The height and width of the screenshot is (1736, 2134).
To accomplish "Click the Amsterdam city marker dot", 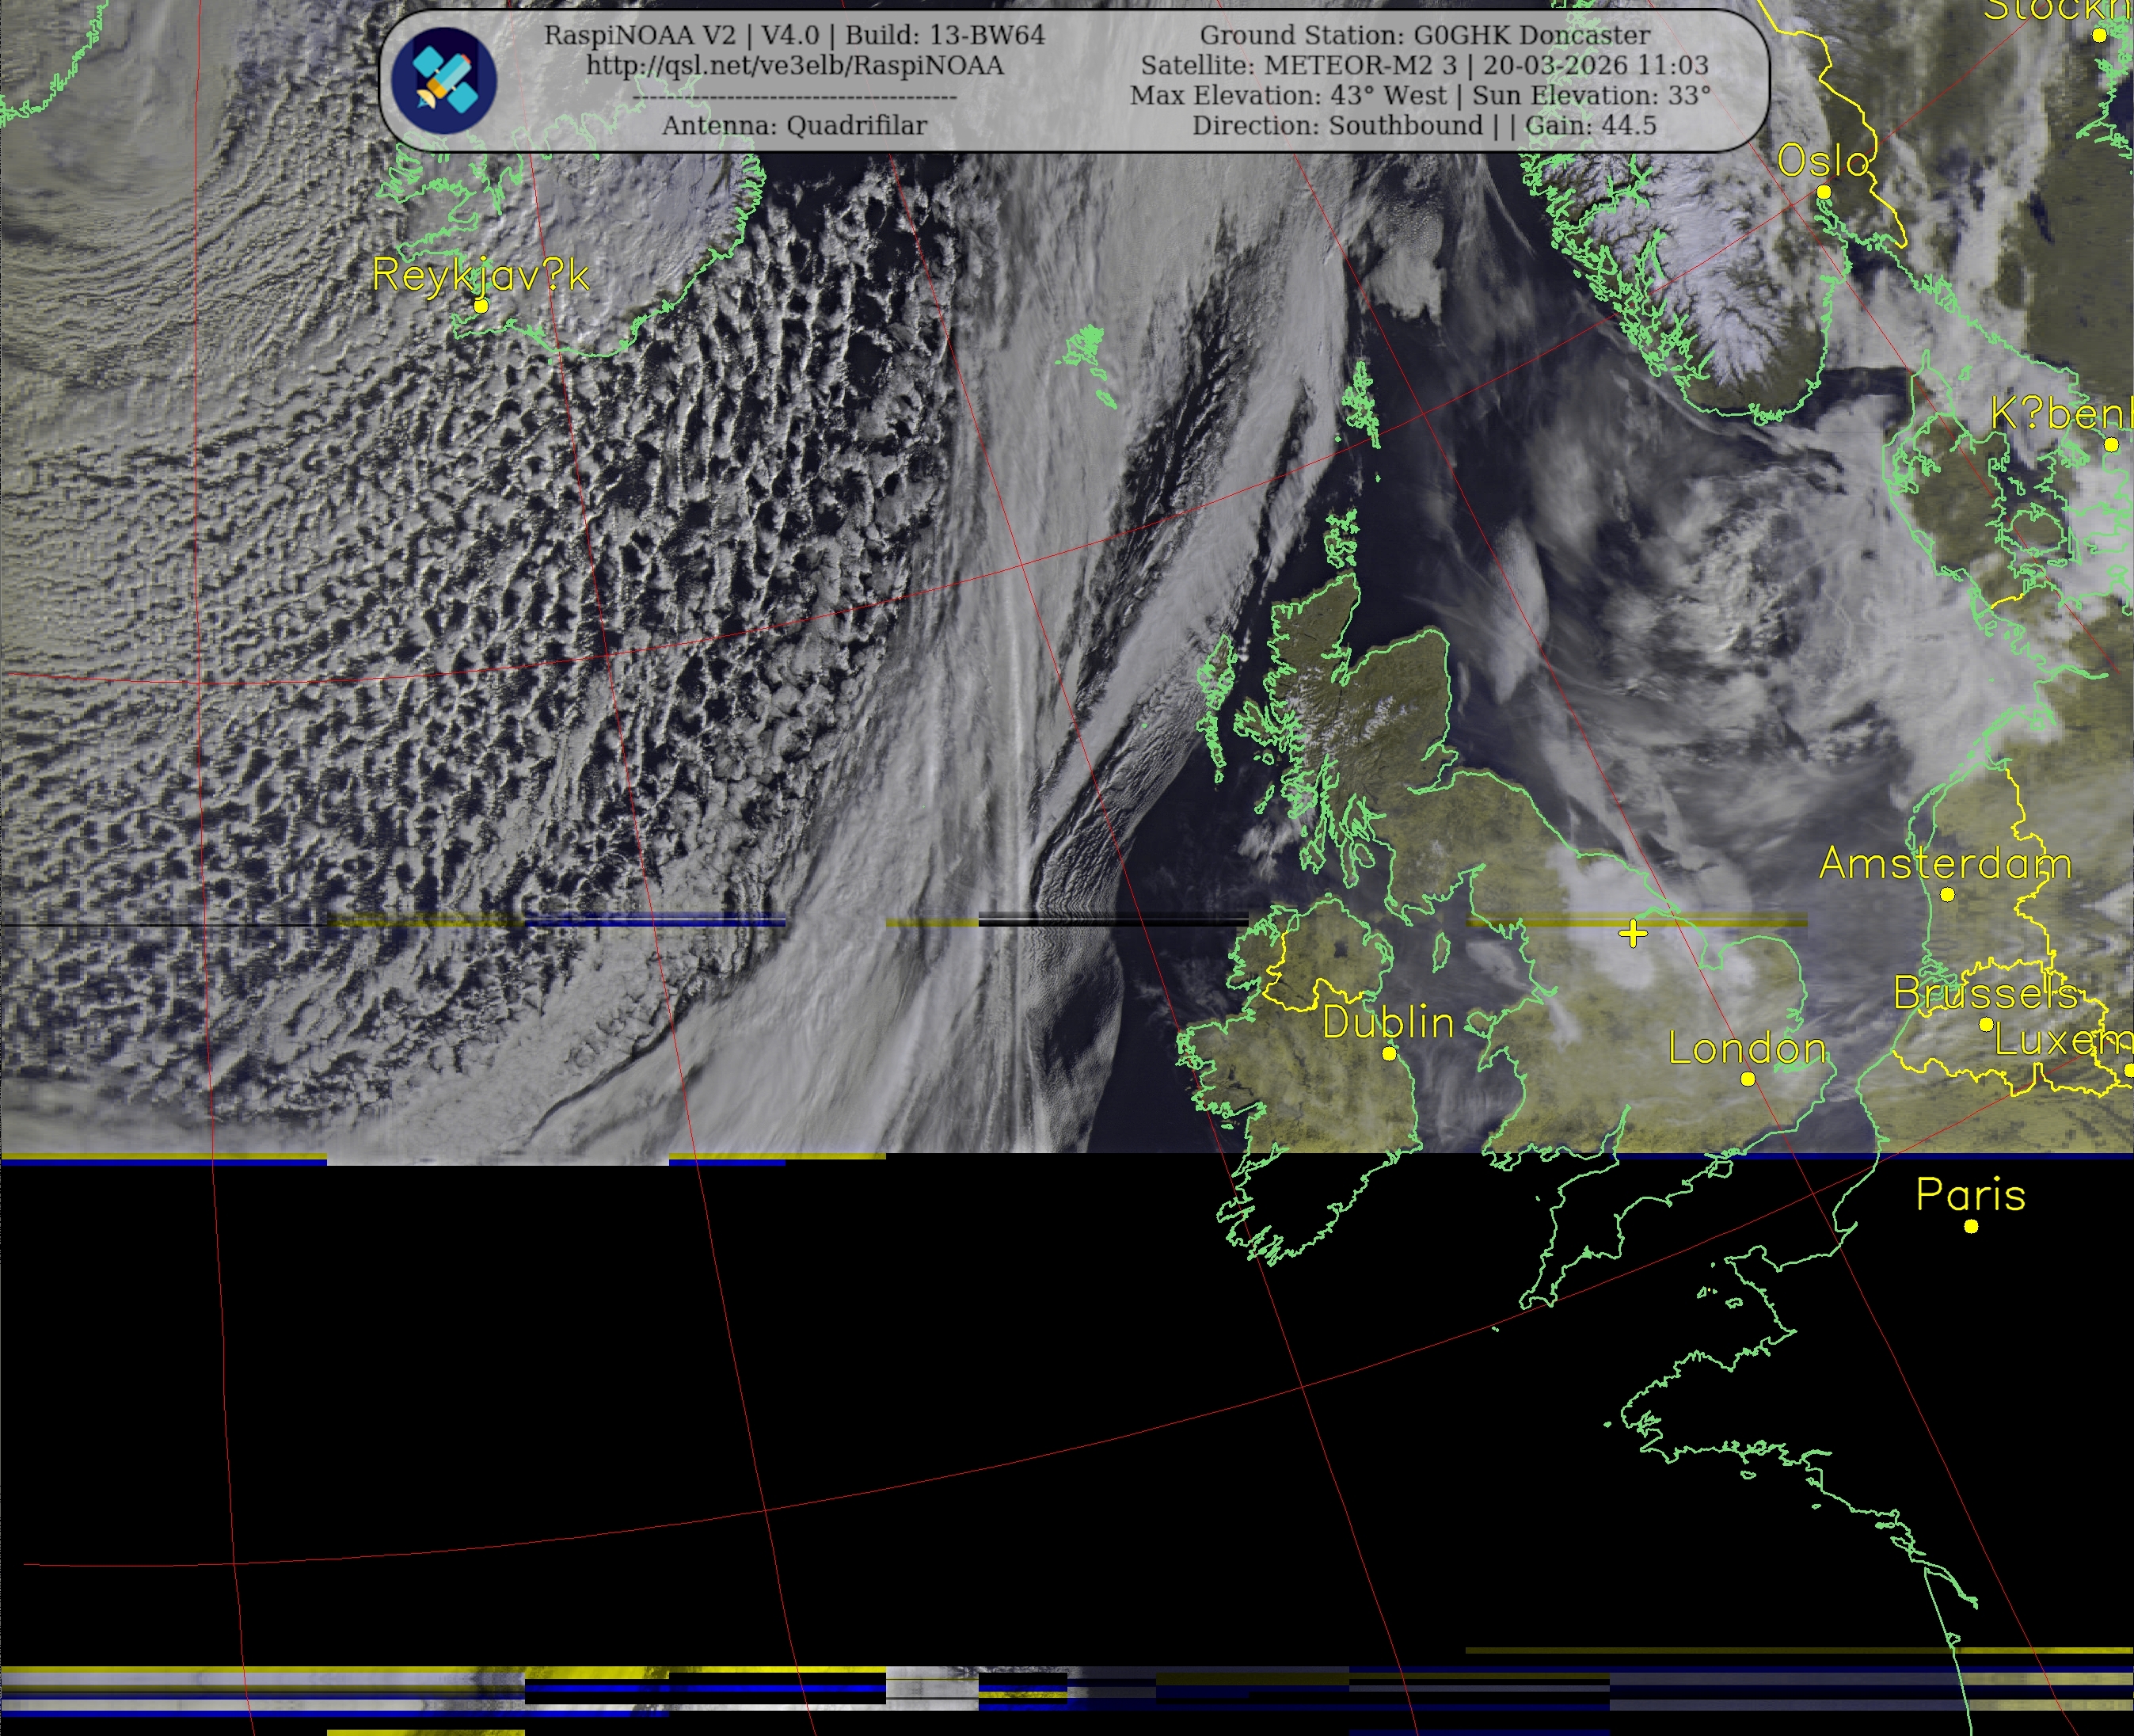I will (x=1946, y=895).
